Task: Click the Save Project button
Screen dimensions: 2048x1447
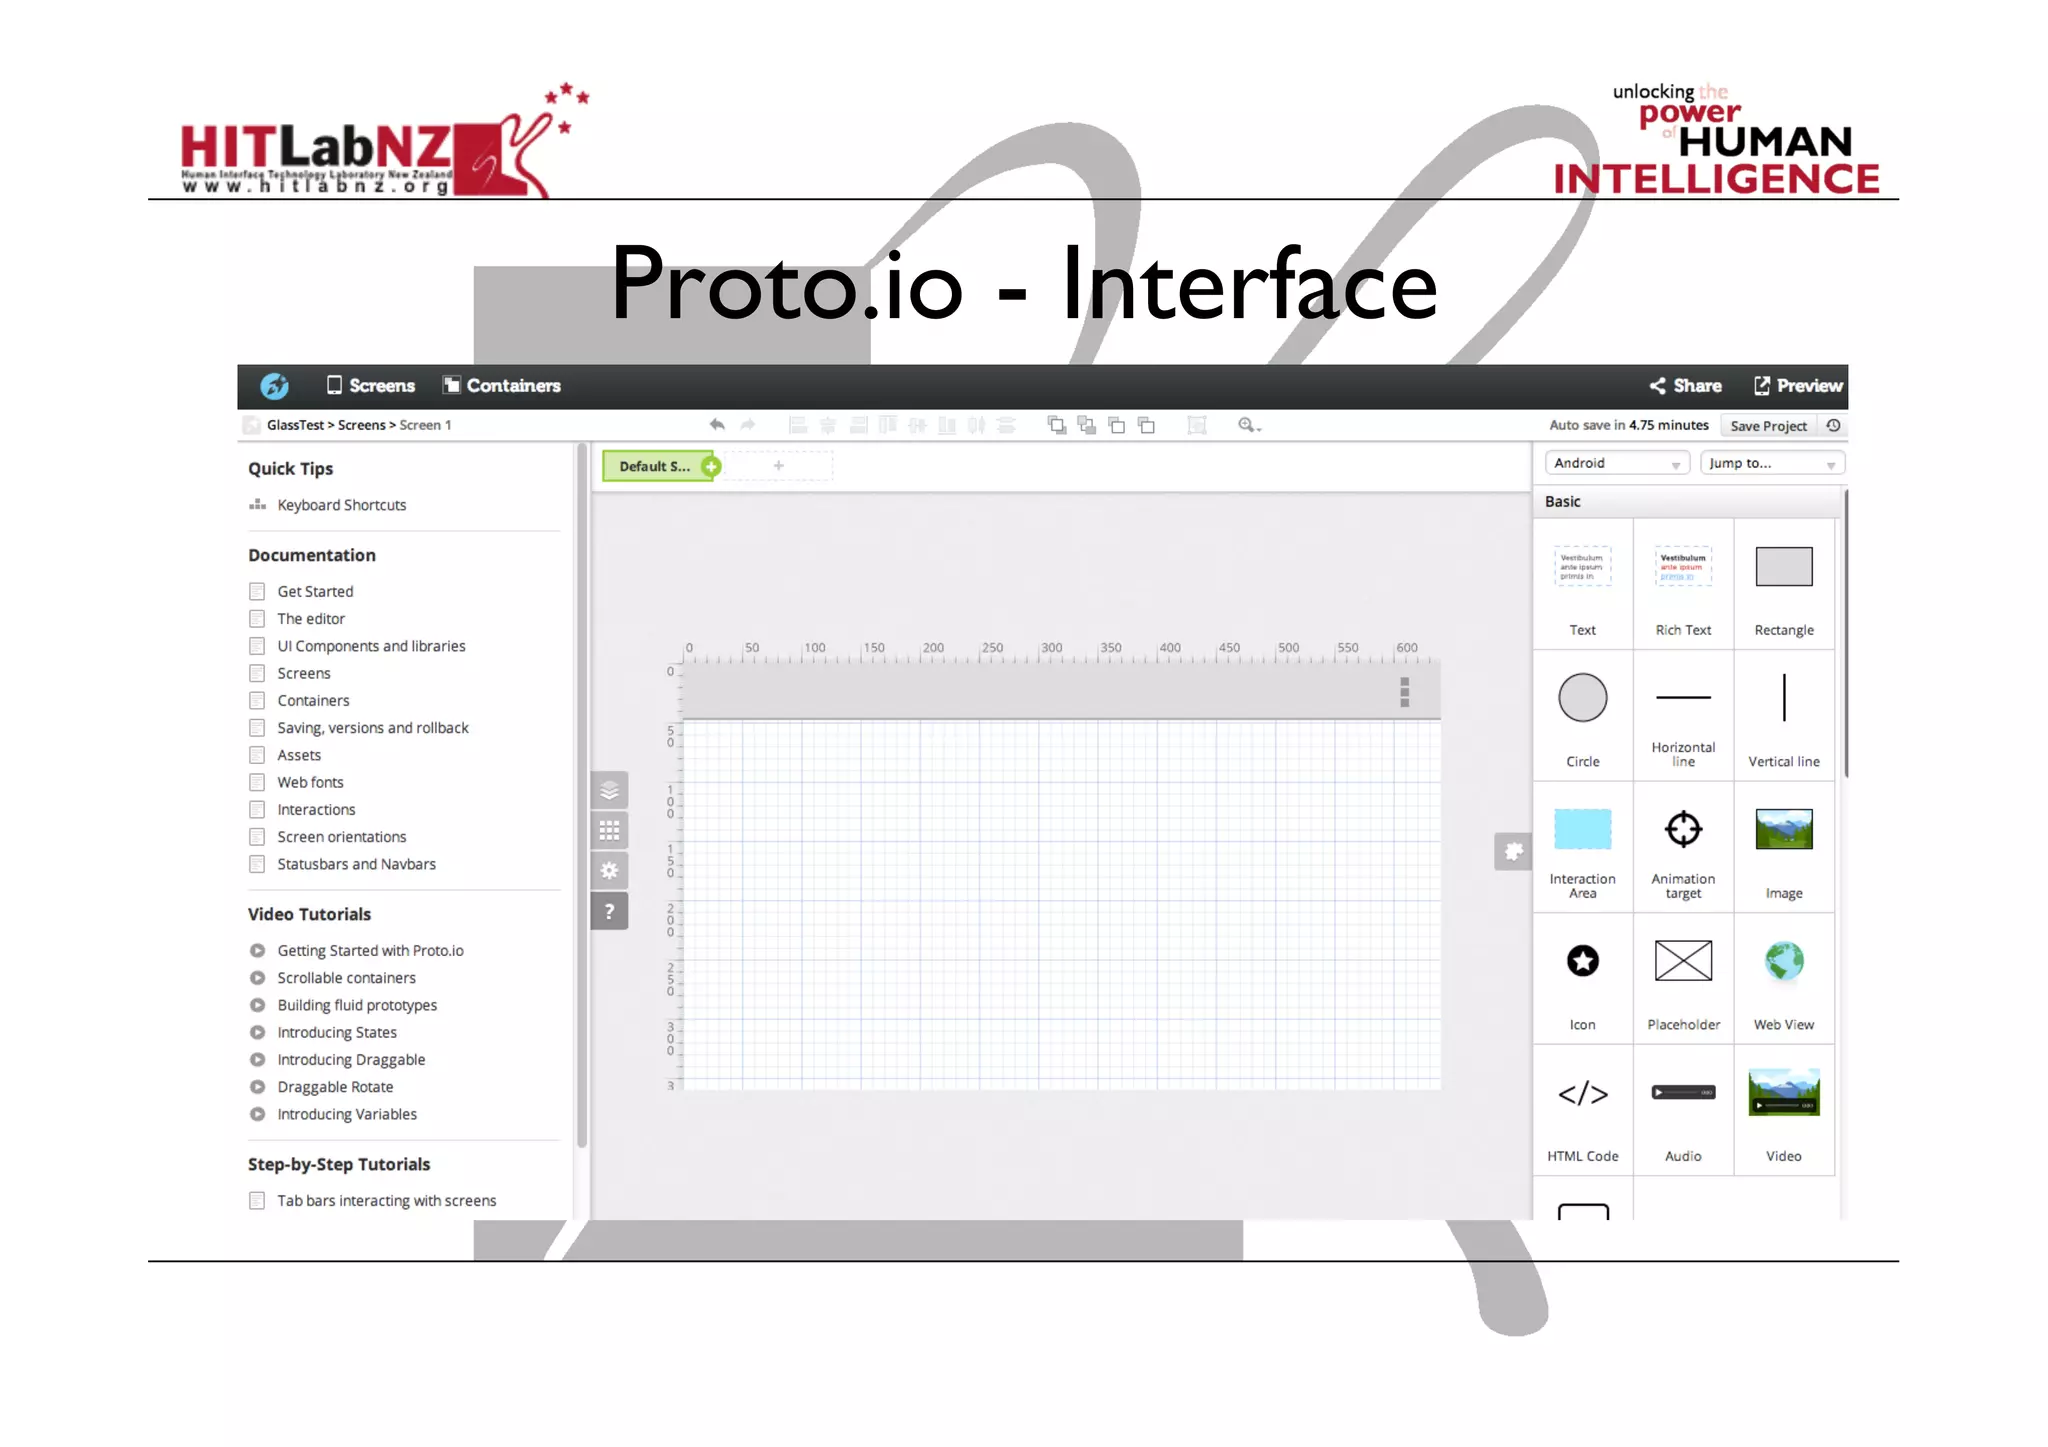Action: click(1768, 426)
